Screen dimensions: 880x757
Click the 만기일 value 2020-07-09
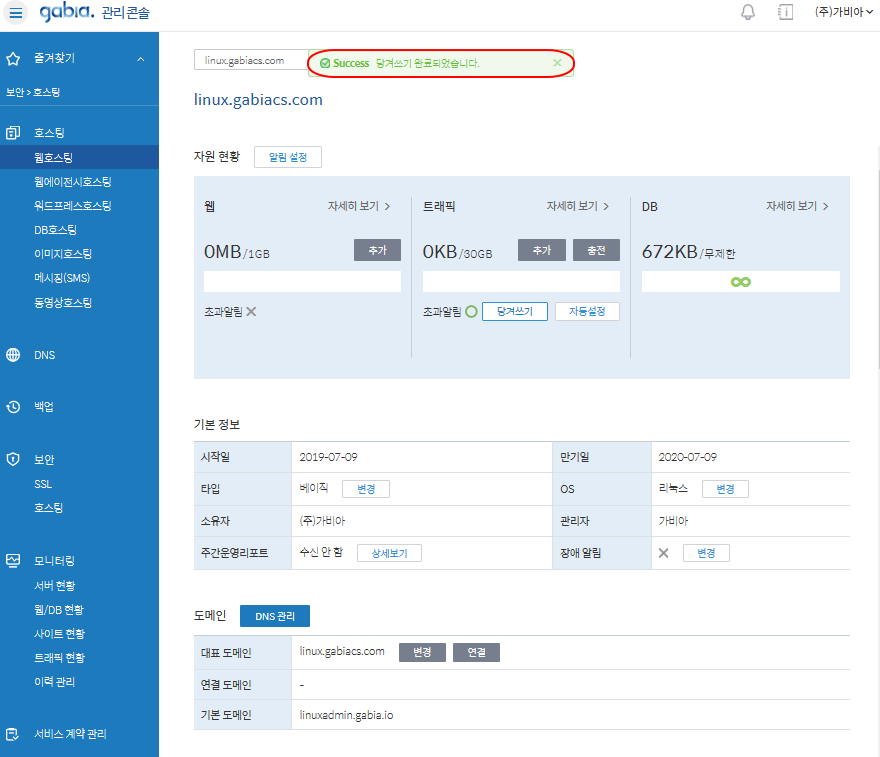(688, 457)
